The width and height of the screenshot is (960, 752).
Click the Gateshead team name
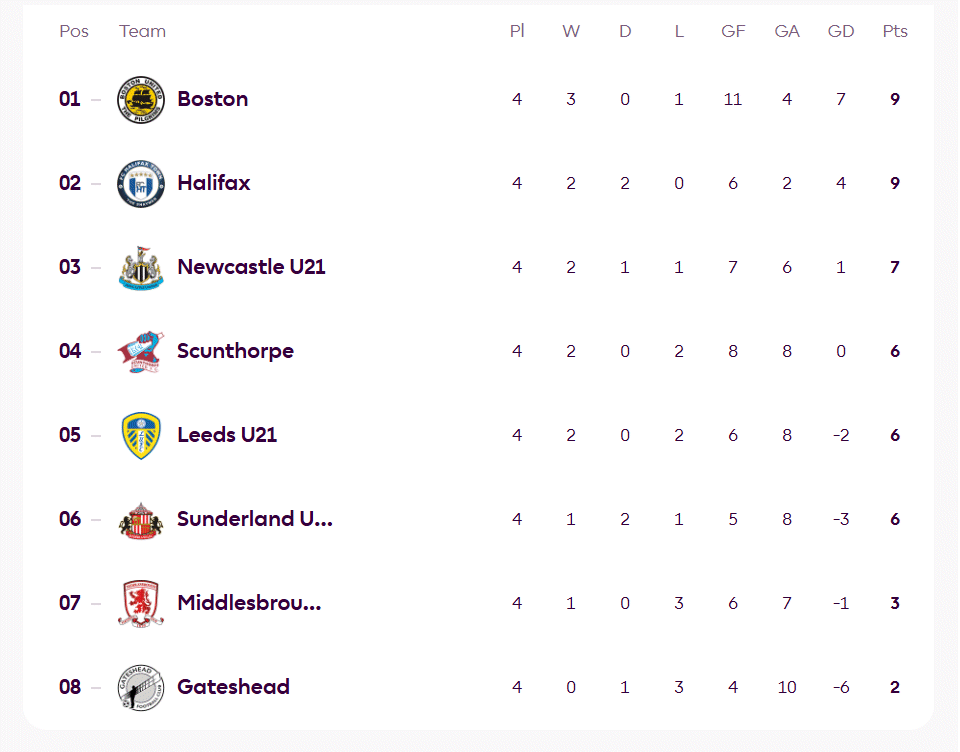[233, 686]
